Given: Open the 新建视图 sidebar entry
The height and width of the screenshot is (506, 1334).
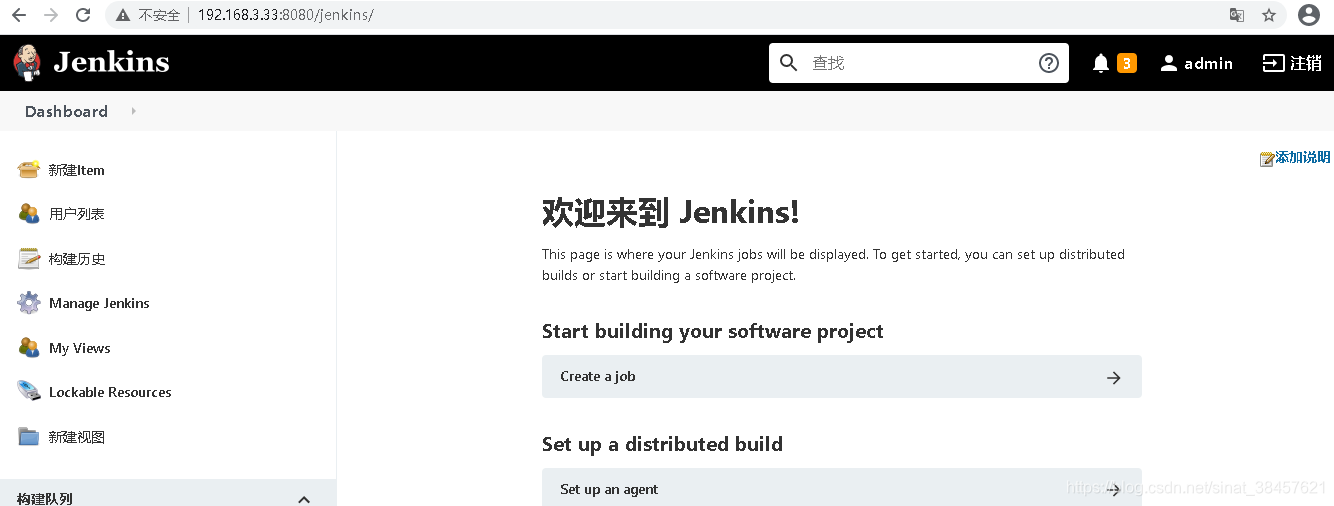Looking at the screenshot, I should pos(77,437).
